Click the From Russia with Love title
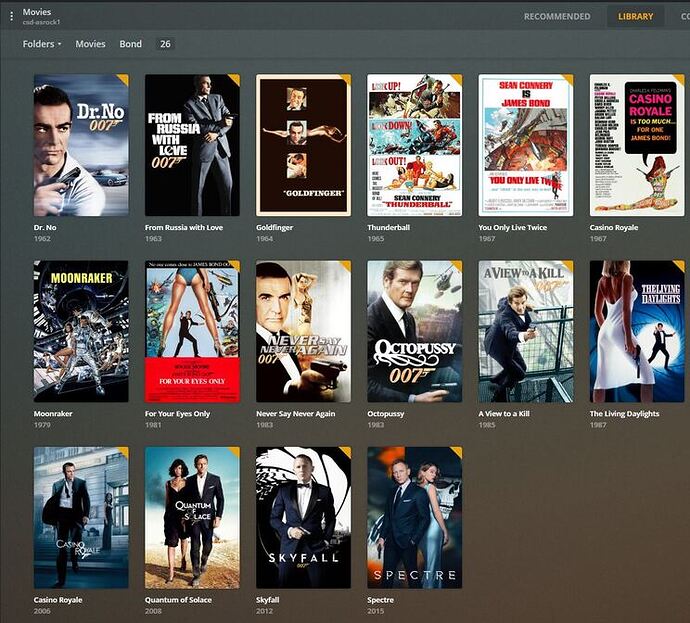This screenshot has width=690, height=623. (184, 227)
